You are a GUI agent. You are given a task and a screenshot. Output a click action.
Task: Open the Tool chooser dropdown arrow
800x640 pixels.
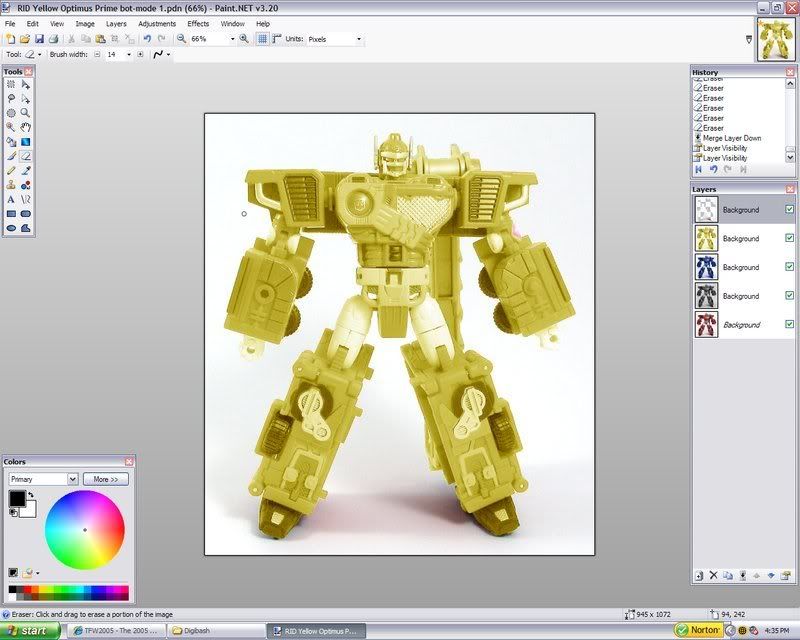point(40,54)
